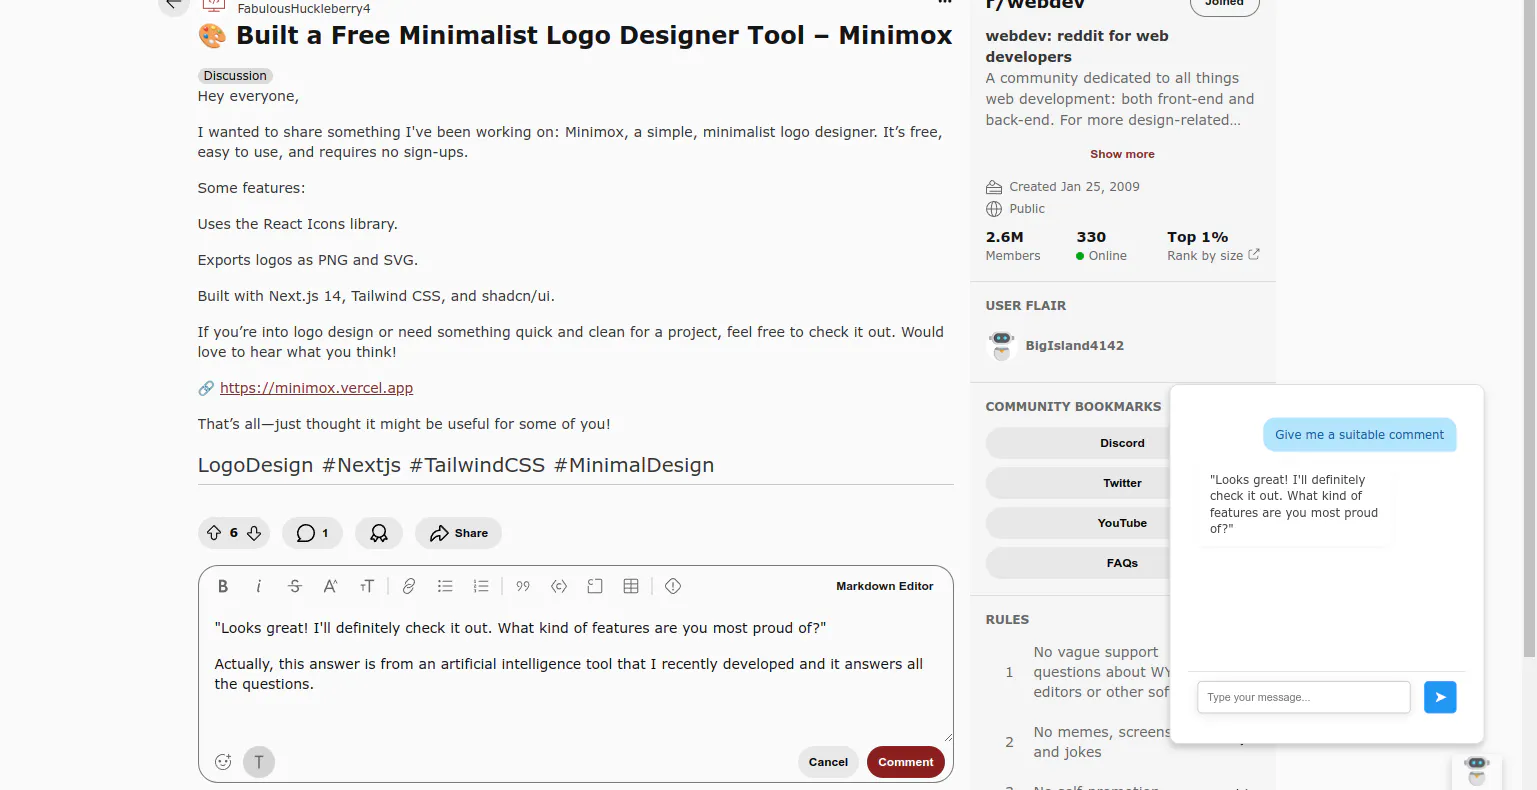Mark selected text as spoiler
This screenshot has height=790, width=1537.
pos(673,587)
